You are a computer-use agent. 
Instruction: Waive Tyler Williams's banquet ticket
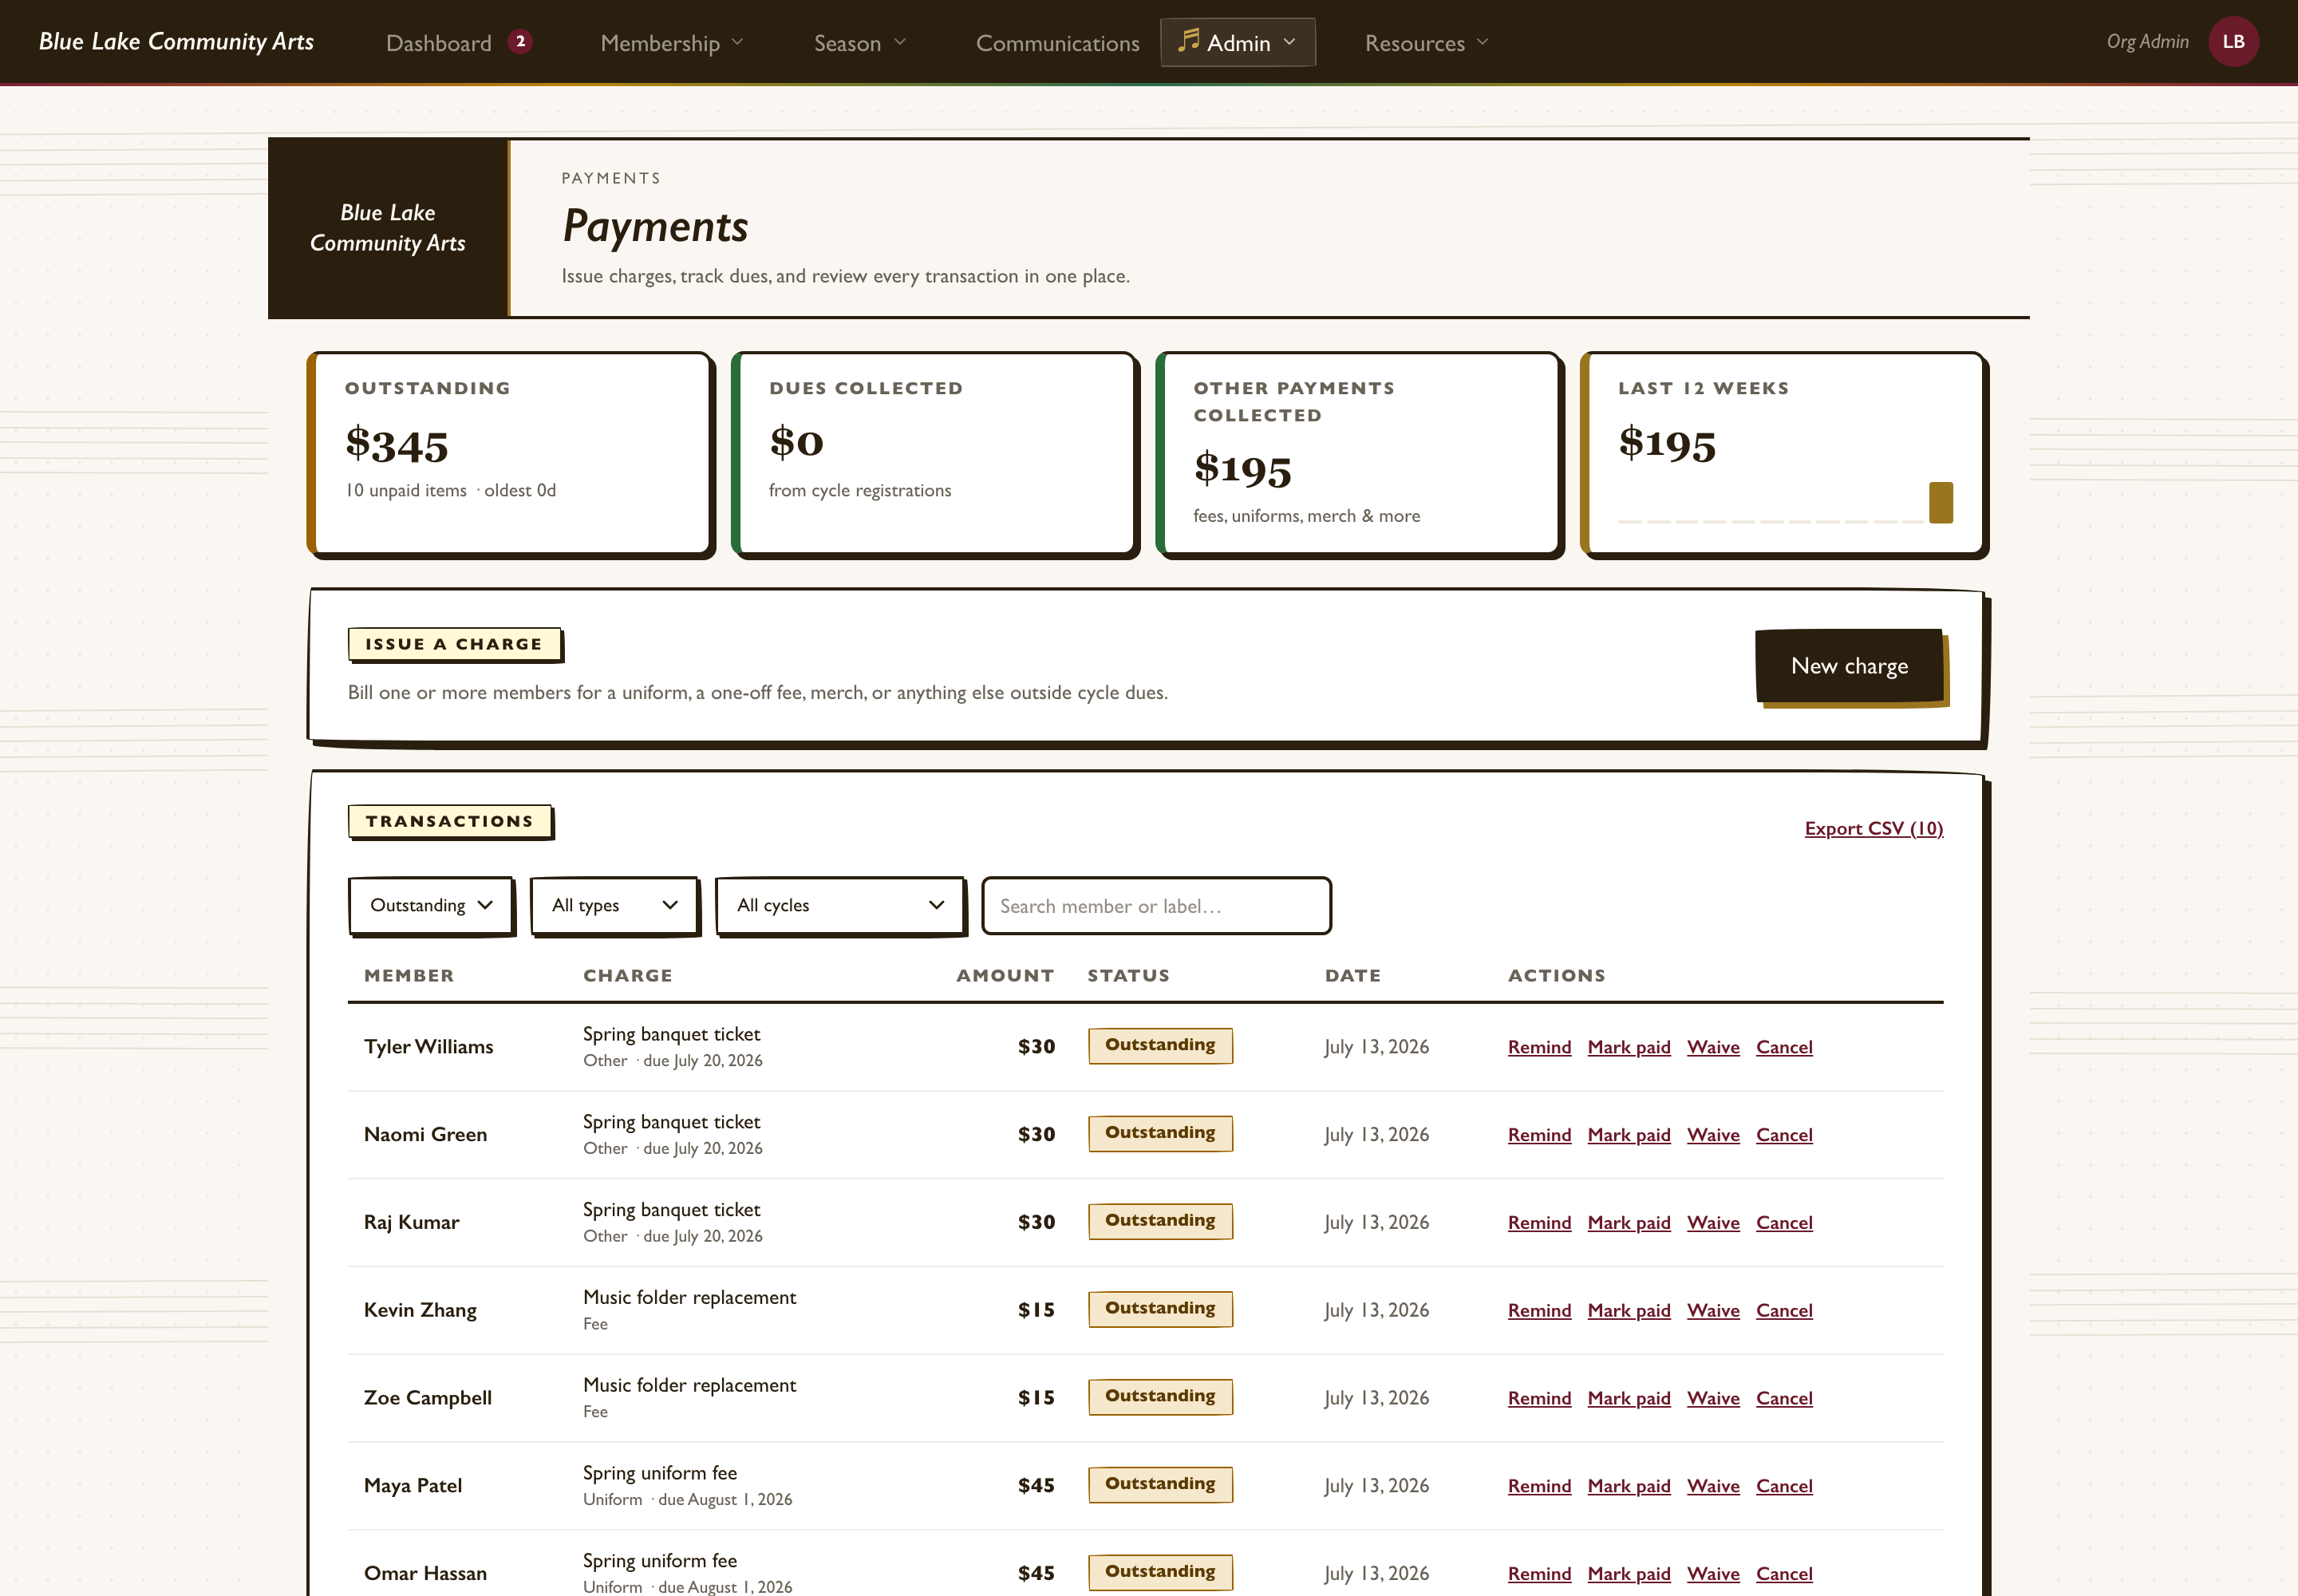(1713, 1047)
